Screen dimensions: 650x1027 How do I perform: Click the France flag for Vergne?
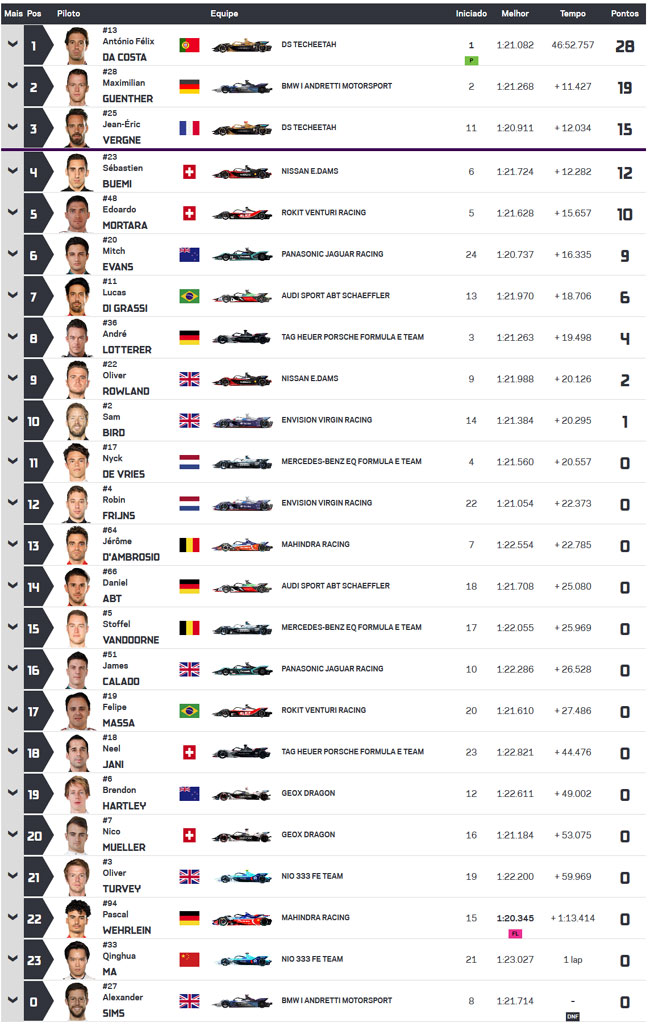tap(189, 128)
